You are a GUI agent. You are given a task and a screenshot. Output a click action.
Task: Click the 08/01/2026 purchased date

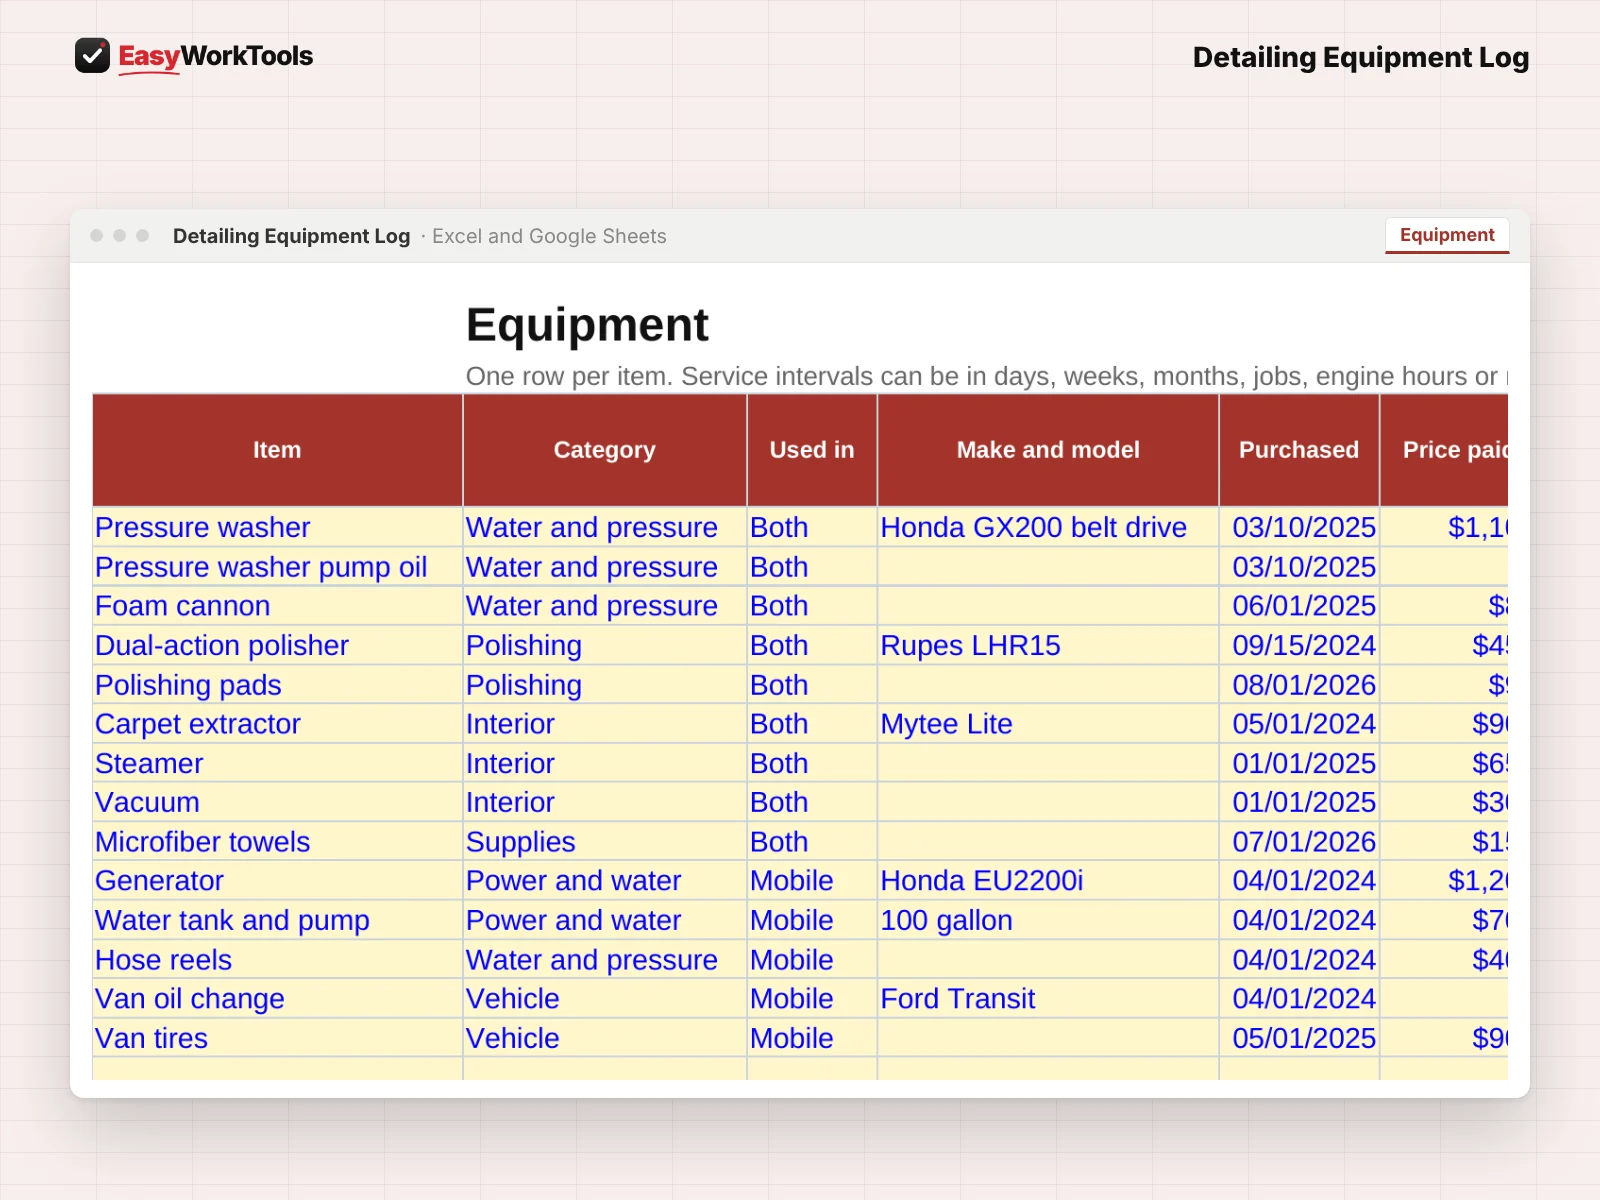(x=1299, y=685)
